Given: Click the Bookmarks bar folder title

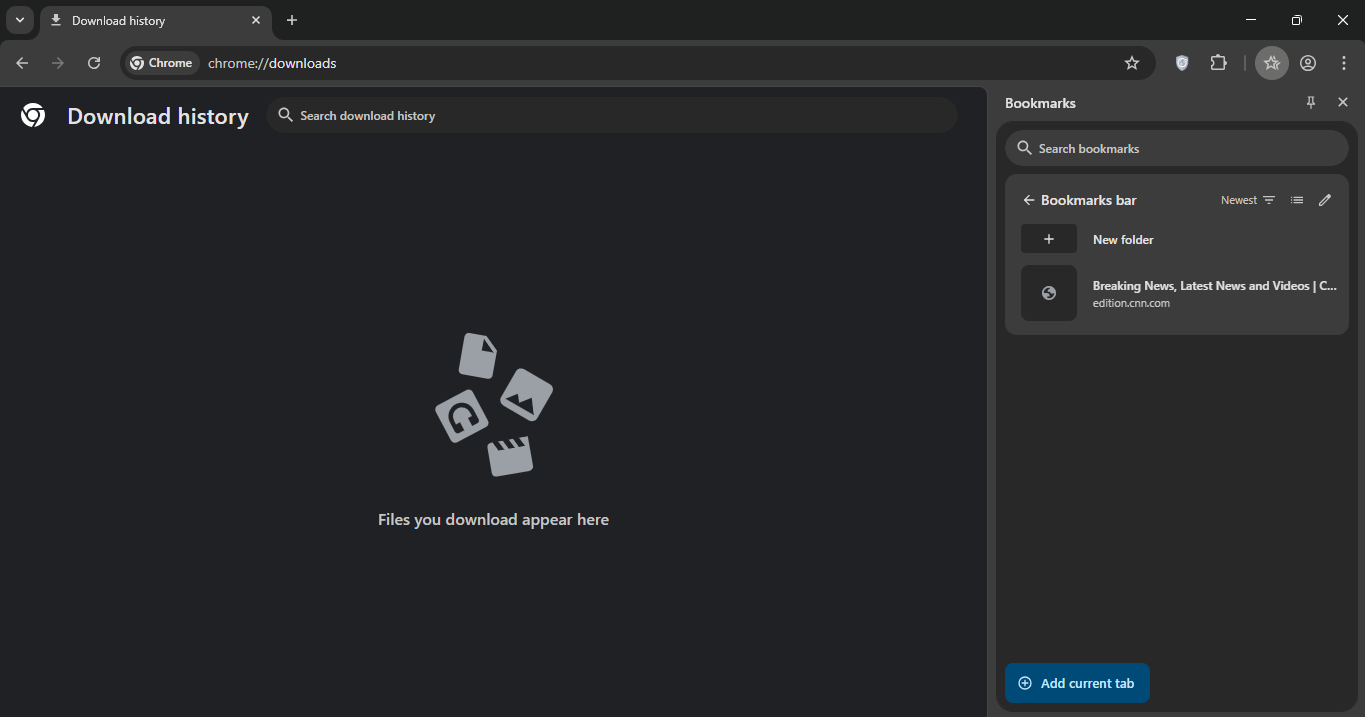Looking at the screenshot, I should tap(1088, 200).
